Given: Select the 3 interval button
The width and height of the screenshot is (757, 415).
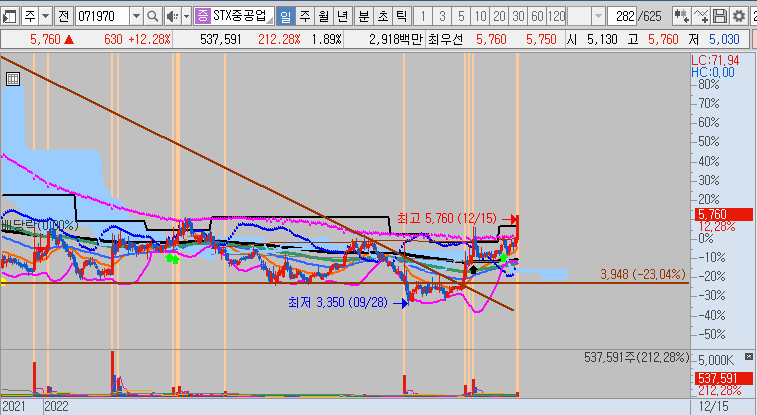Looking at the screenshot, I should pos(442,16).
